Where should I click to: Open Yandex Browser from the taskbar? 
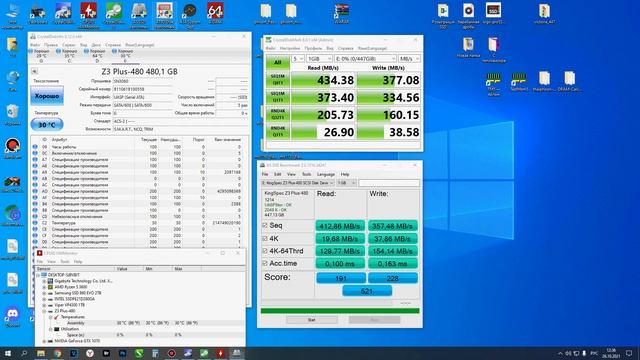pos(90,353)
